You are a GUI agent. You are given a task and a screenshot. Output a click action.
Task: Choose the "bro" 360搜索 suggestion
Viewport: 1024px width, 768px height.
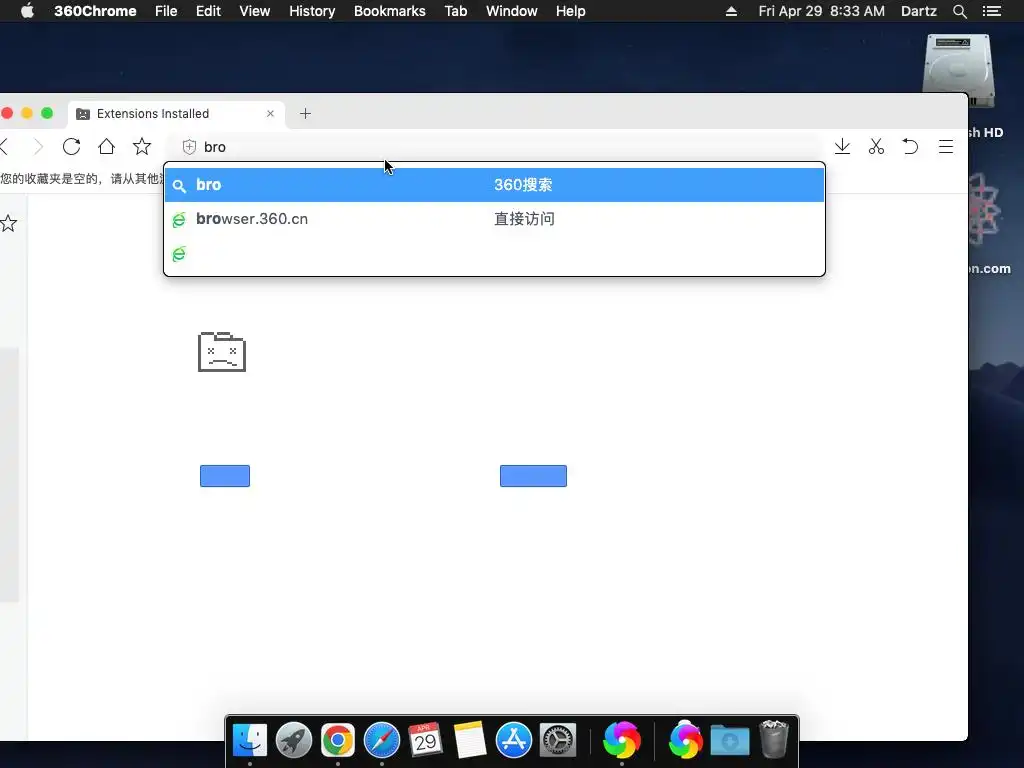494,185
